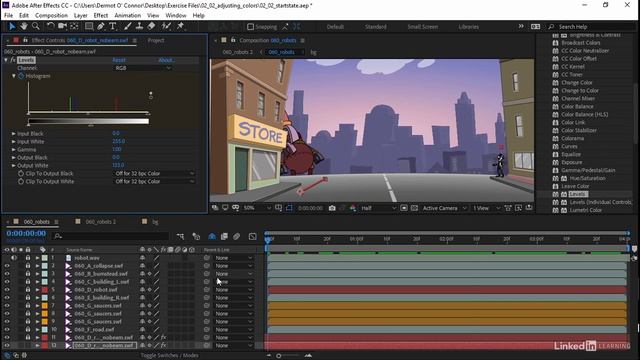Switch to the Project panel tab
640x360 pixels.
156,40
